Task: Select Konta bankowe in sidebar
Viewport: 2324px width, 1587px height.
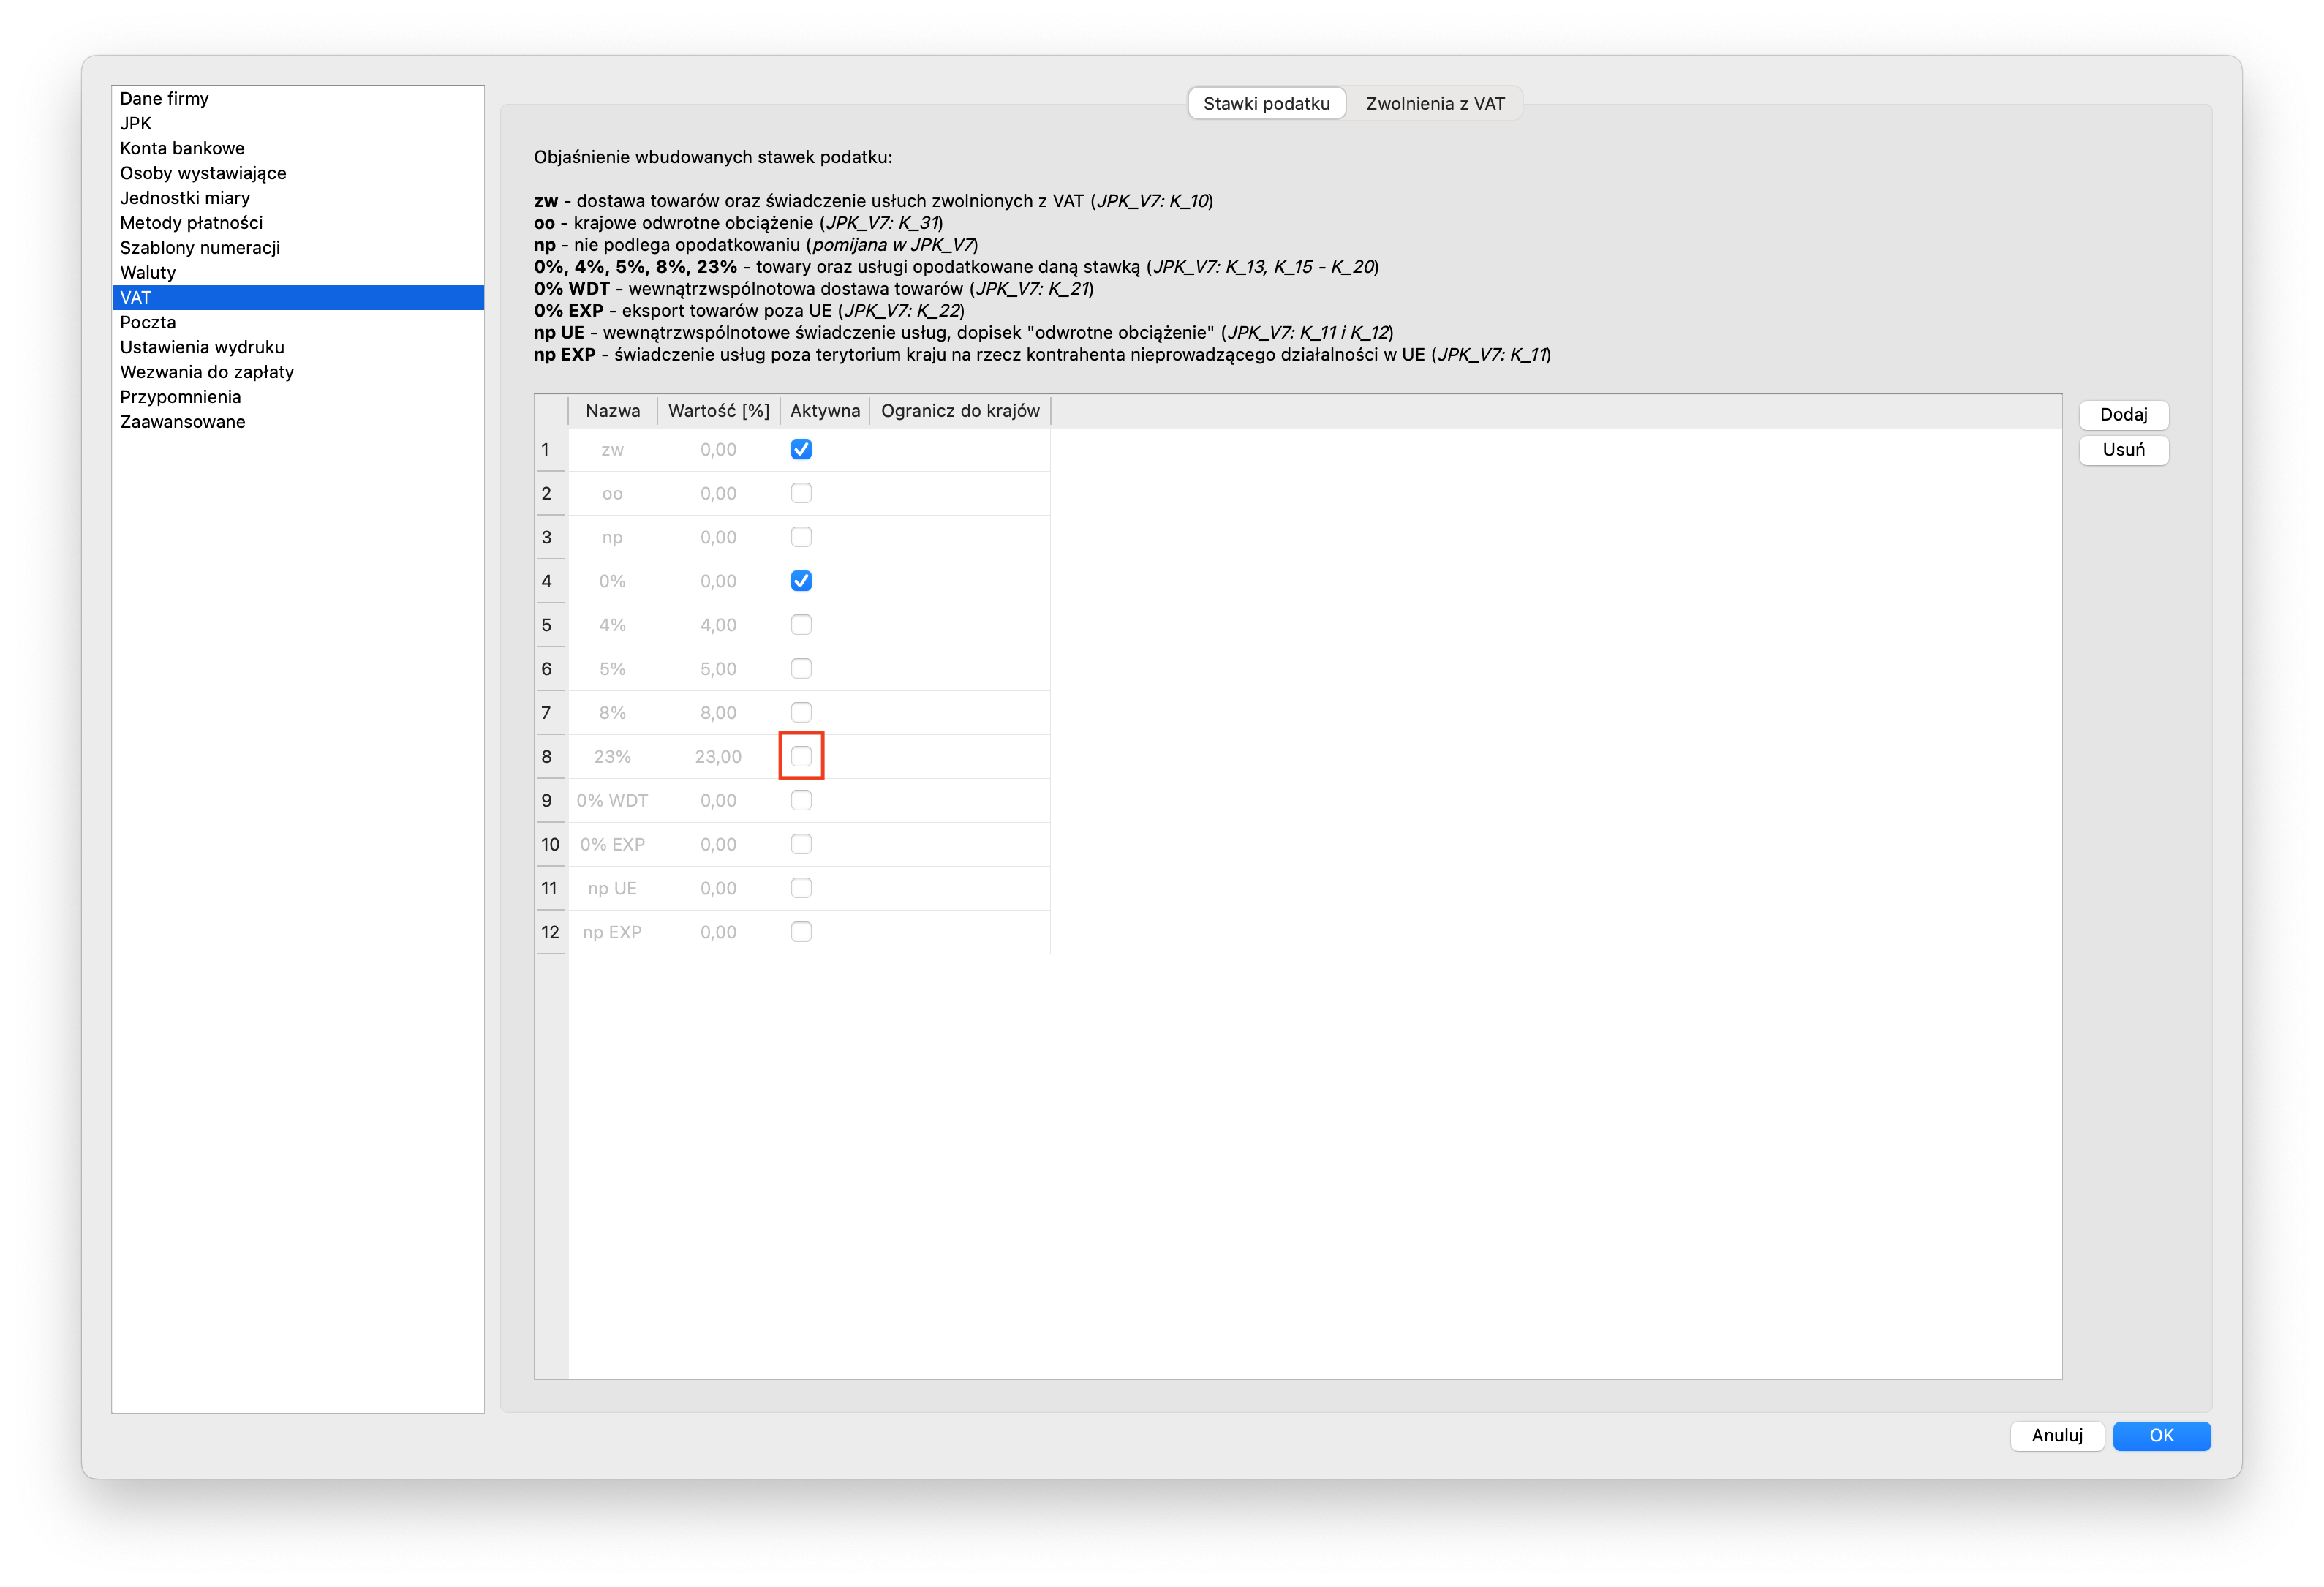Action: (x=298, y=149)
